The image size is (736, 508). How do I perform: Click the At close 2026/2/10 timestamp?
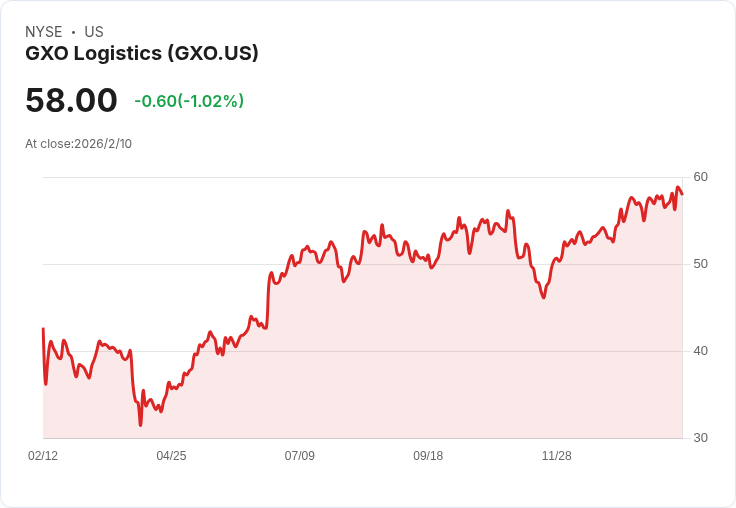pyautogui.click(x=78, y=143)
